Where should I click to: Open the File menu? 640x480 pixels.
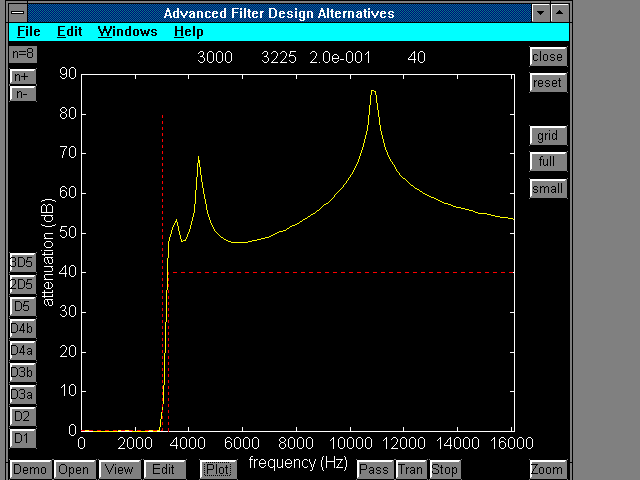pyautogui.click(x=29, y=31)
